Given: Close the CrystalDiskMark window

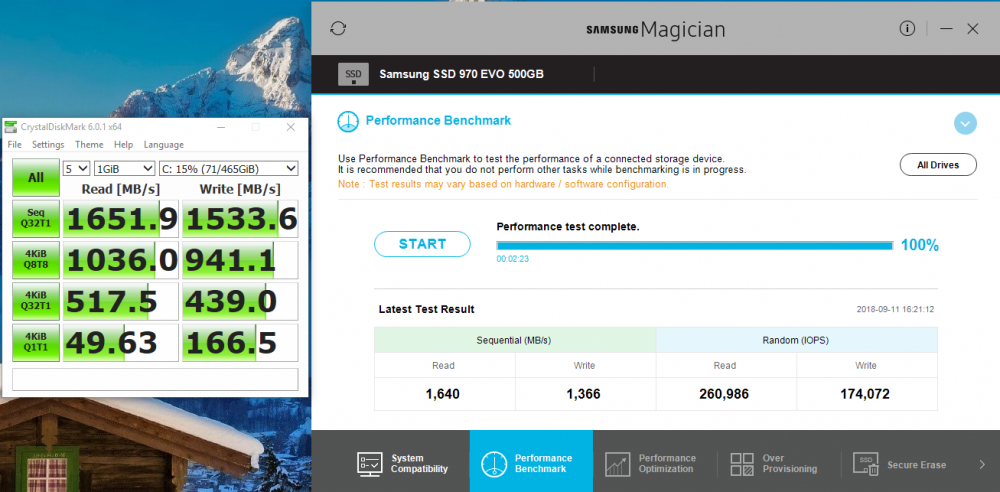Looking at the screenshot, I should [291, 127].
